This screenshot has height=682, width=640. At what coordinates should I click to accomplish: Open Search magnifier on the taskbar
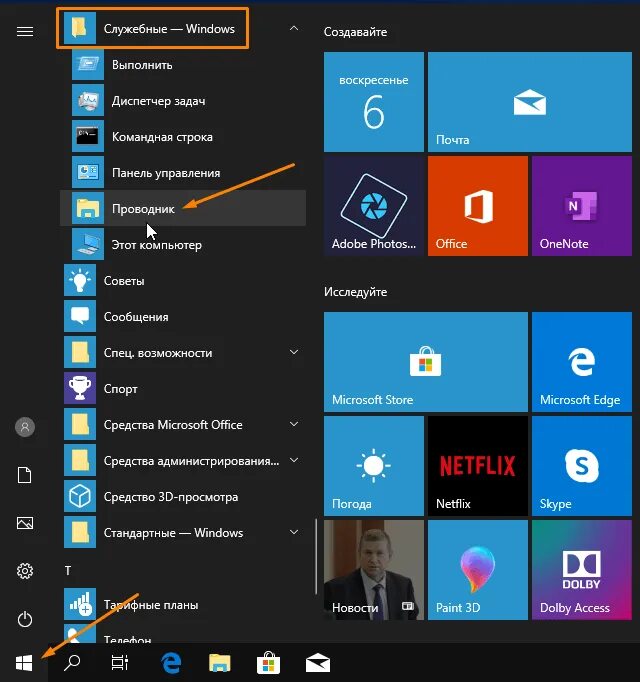72,663
